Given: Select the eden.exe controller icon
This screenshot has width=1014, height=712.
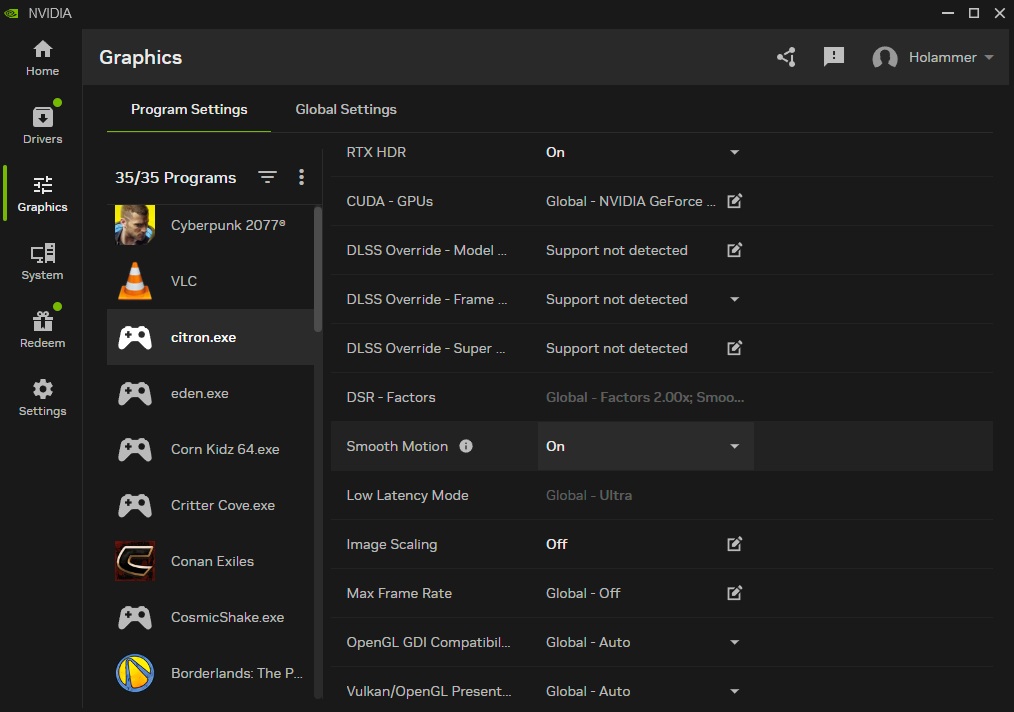Looking at the screenshot, I should point(135,393).
